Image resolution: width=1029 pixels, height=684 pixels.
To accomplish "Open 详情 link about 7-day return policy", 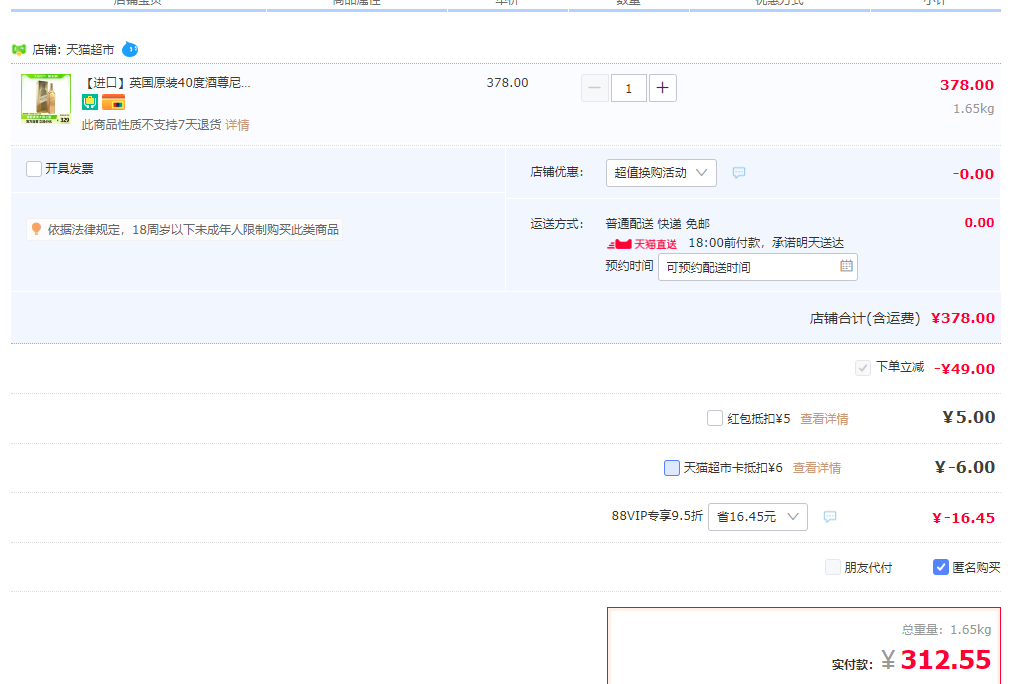I will (x=237, y=125).
